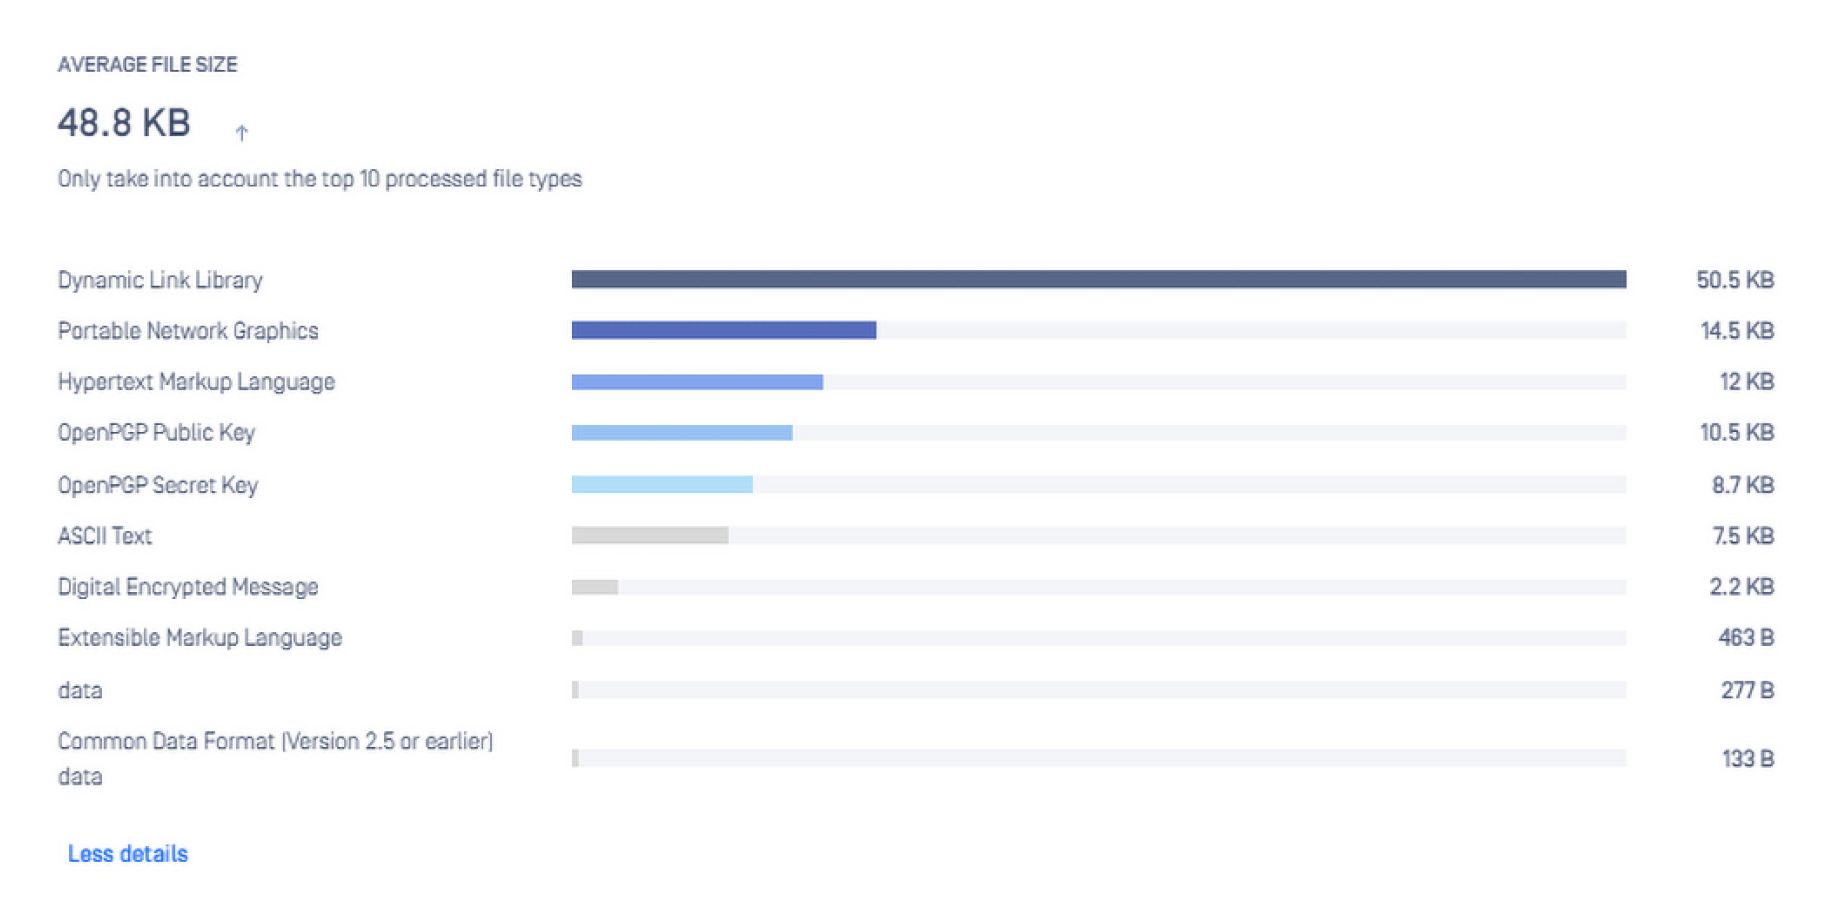Click the Dynamic Link Library bar
The height and width of the screenshot is (924, 1848).
coord(1098,280)
